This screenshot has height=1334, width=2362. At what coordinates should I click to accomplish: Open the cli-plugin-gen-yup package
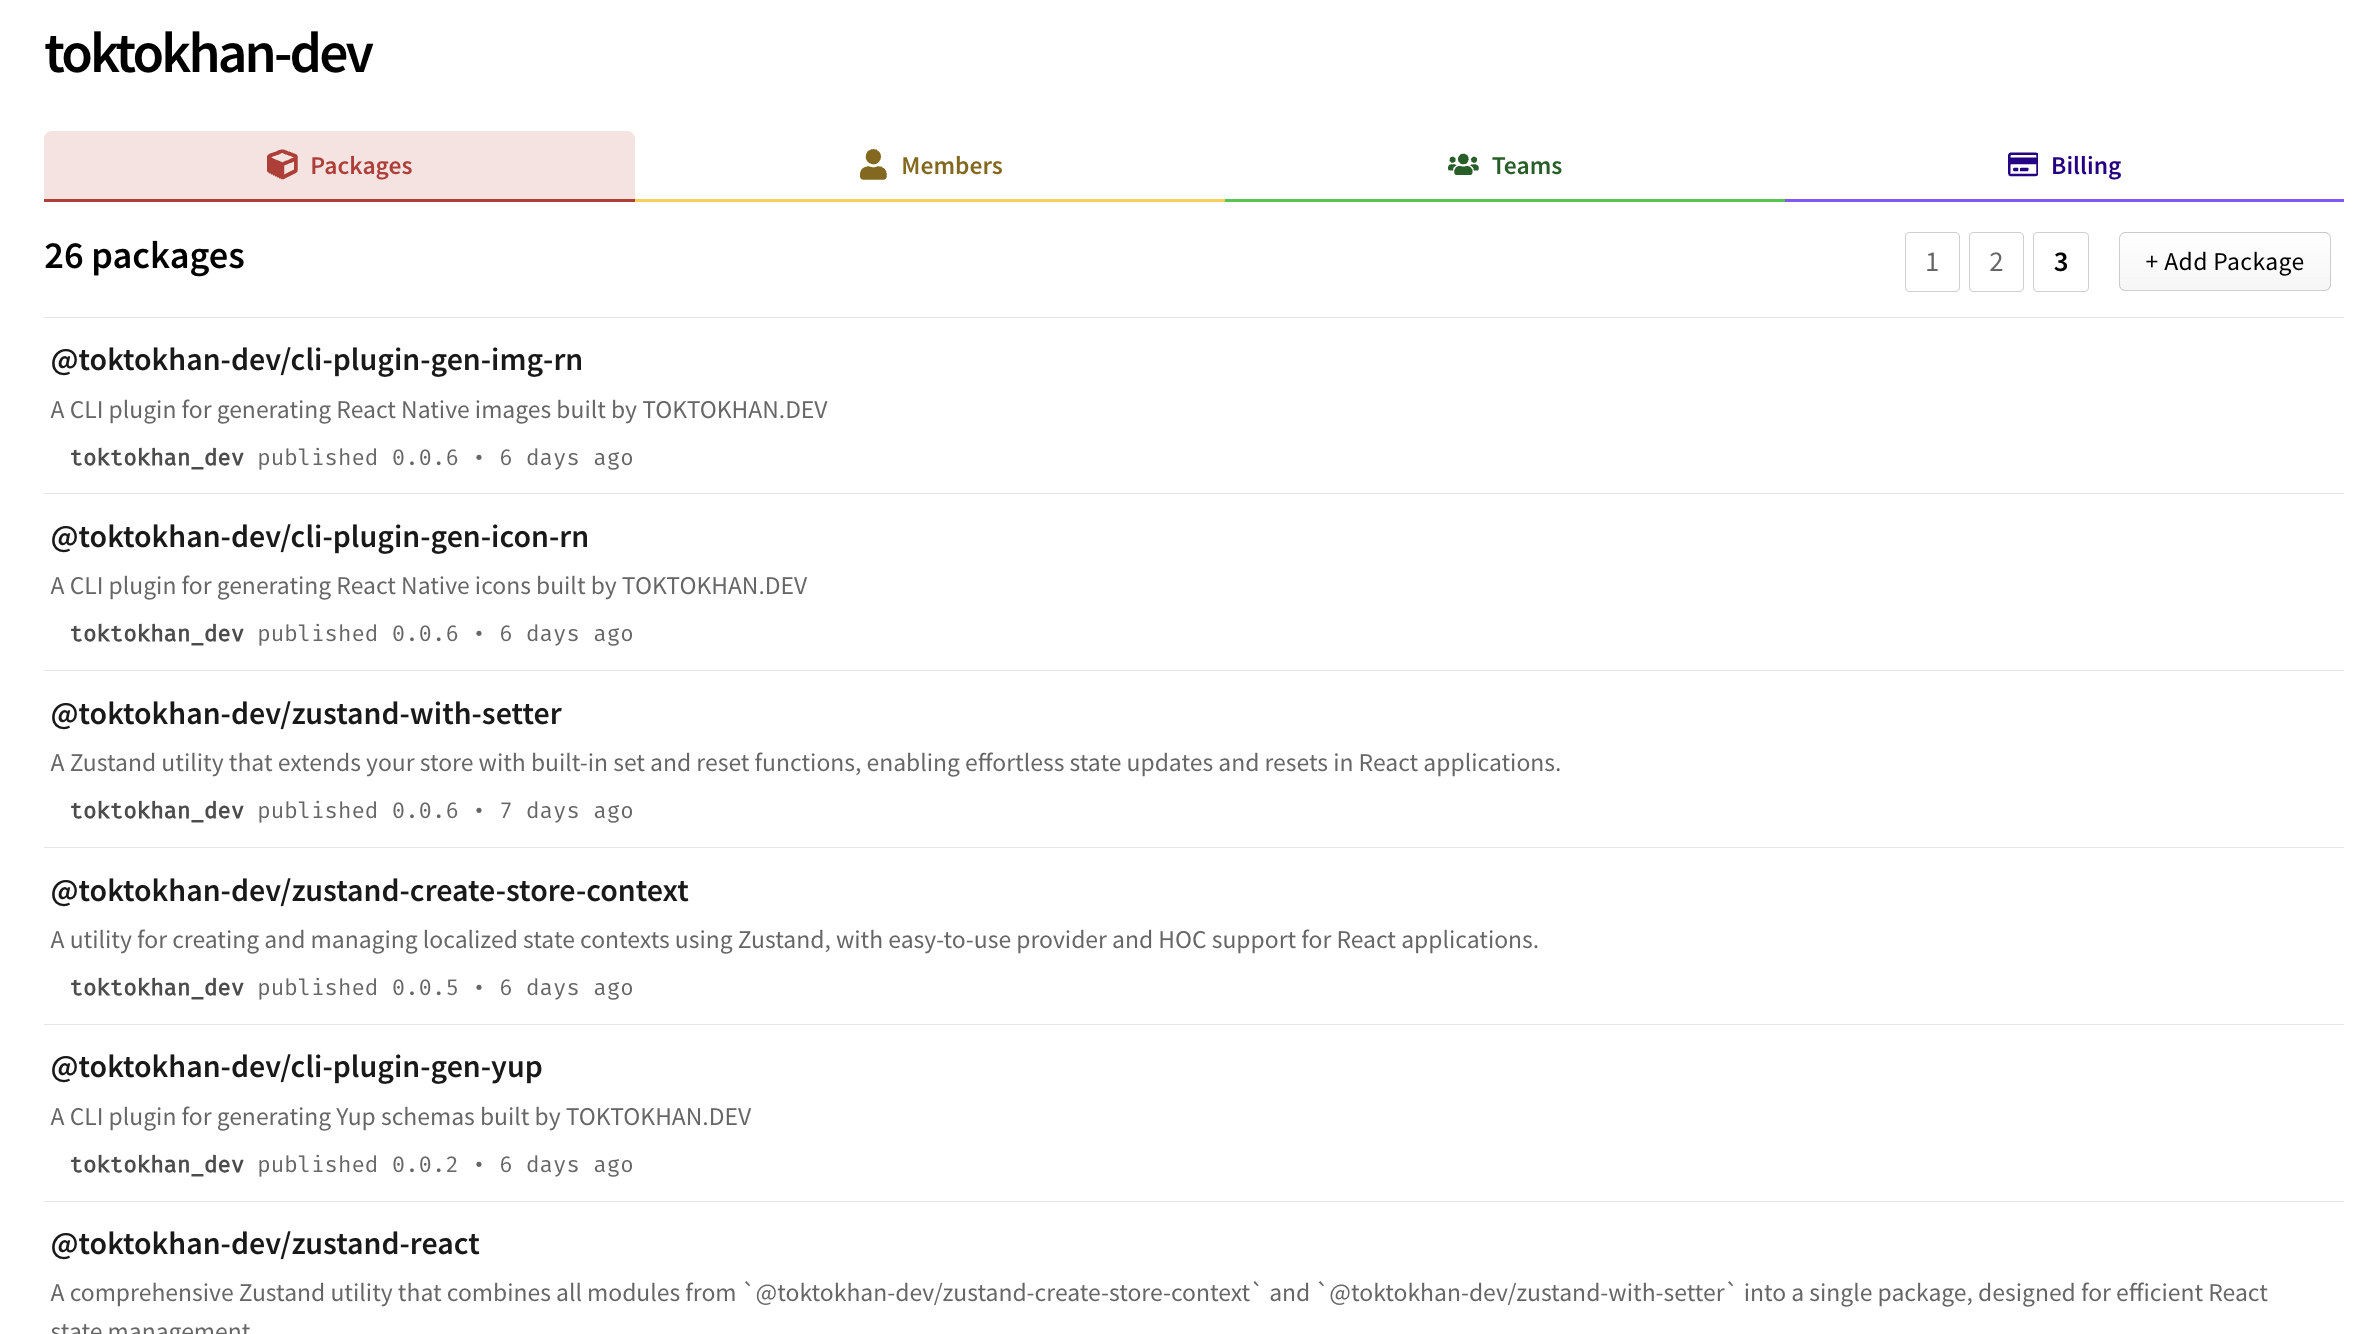click(296, 1067)
